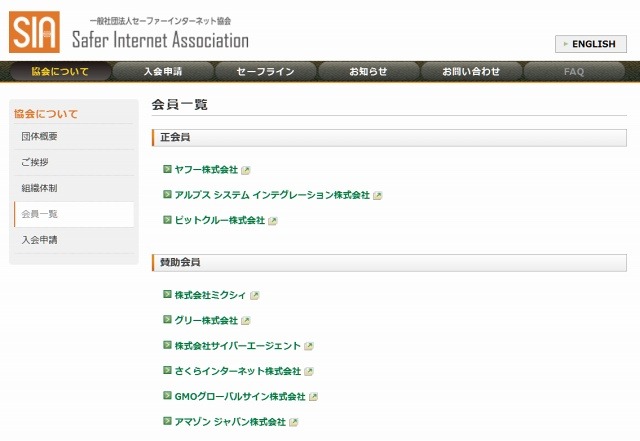The height and width of the screenshot is (441, 640).
Task: Open the 入会申請 navigation tab
Action: click(163, 71)
